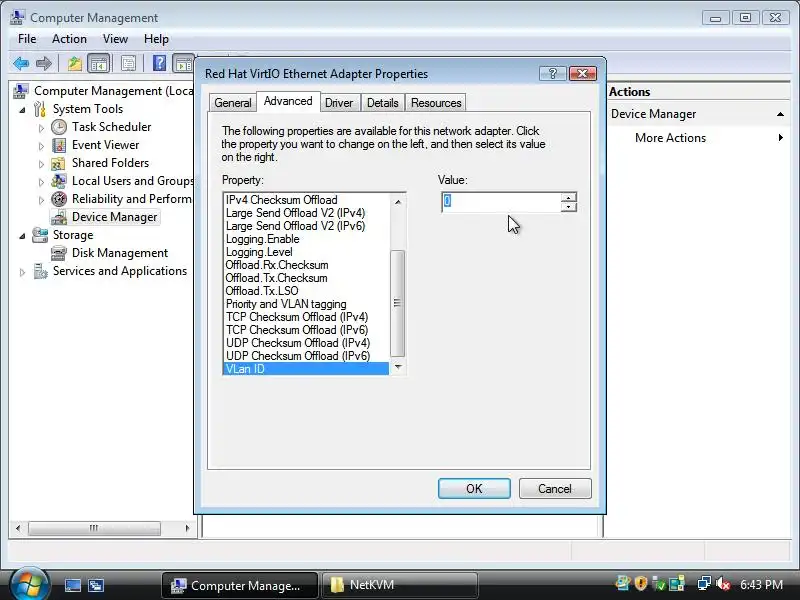Switch to the Driver tab

point(339,103)
